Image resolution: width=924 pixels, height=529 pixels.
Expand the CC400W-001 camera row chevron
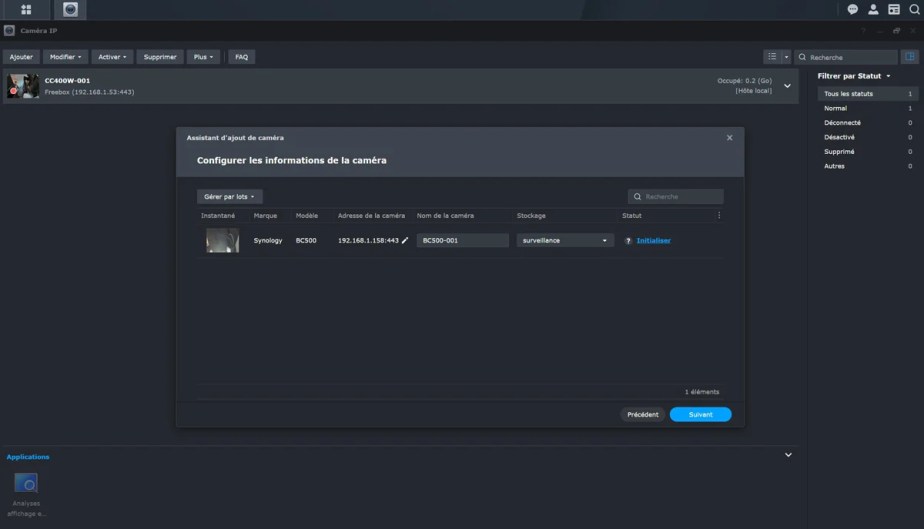coord(787,86)
